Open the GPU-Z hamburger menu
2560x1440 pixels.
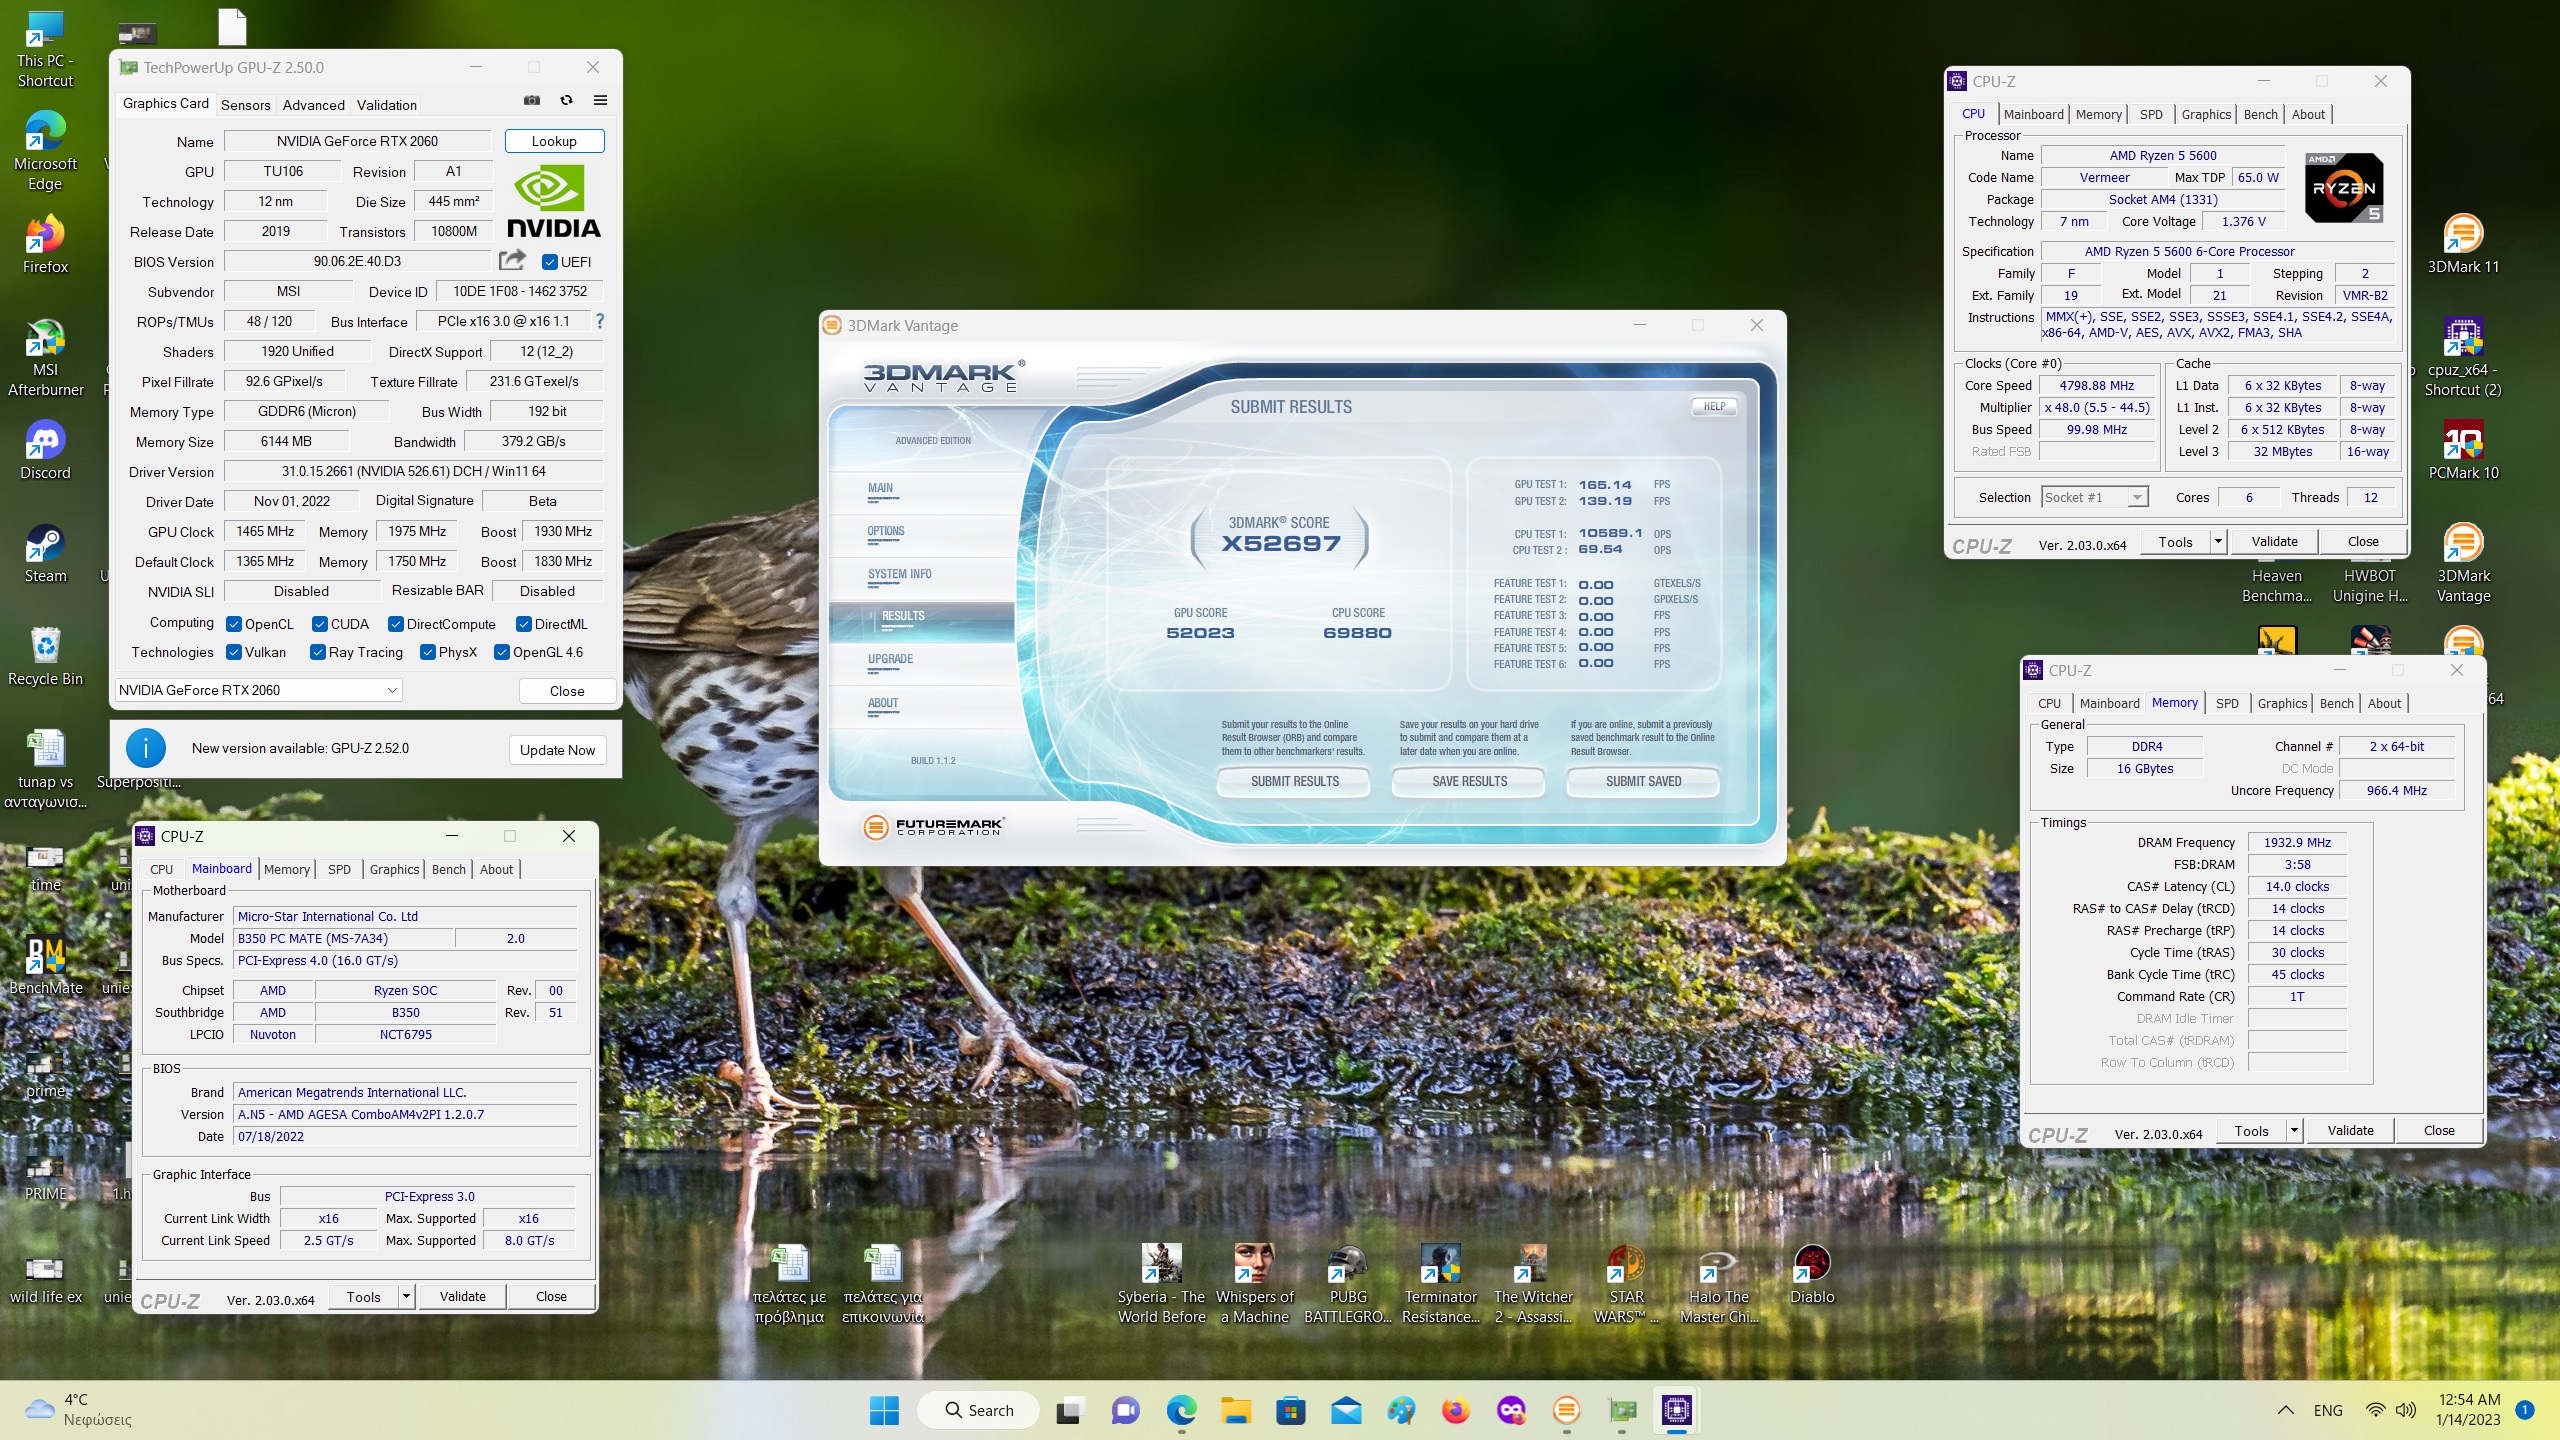point(600,101)
